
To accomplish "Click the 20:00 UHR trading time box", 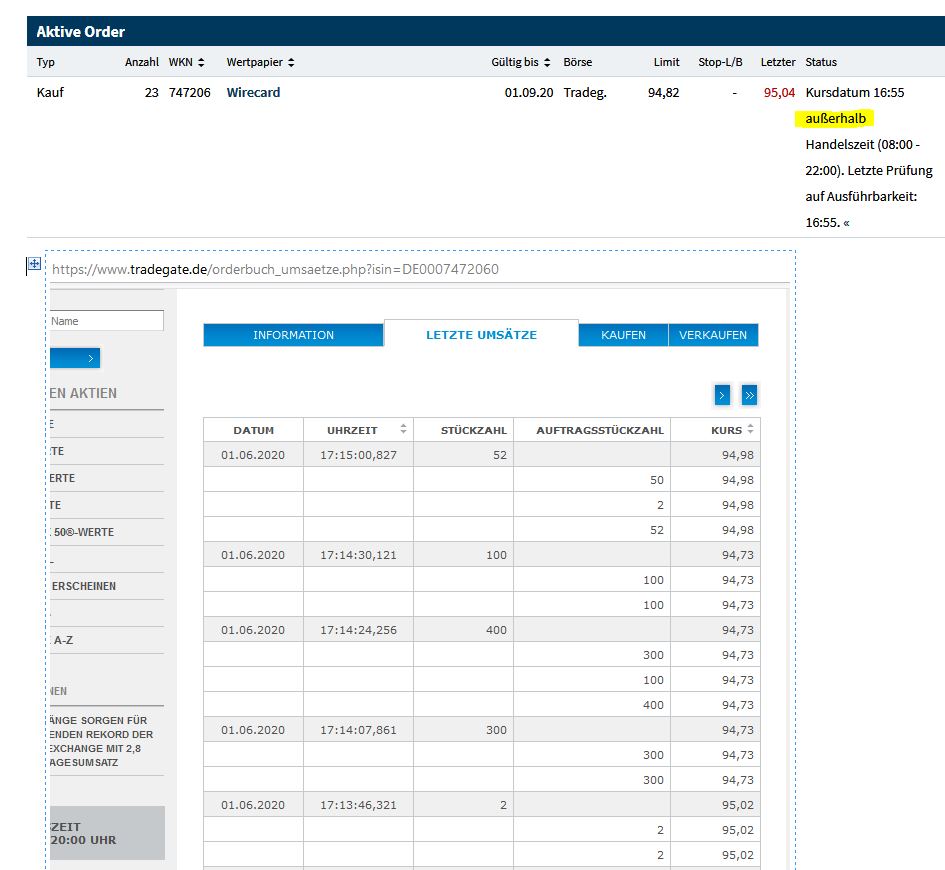I will [x=107, y=833].
